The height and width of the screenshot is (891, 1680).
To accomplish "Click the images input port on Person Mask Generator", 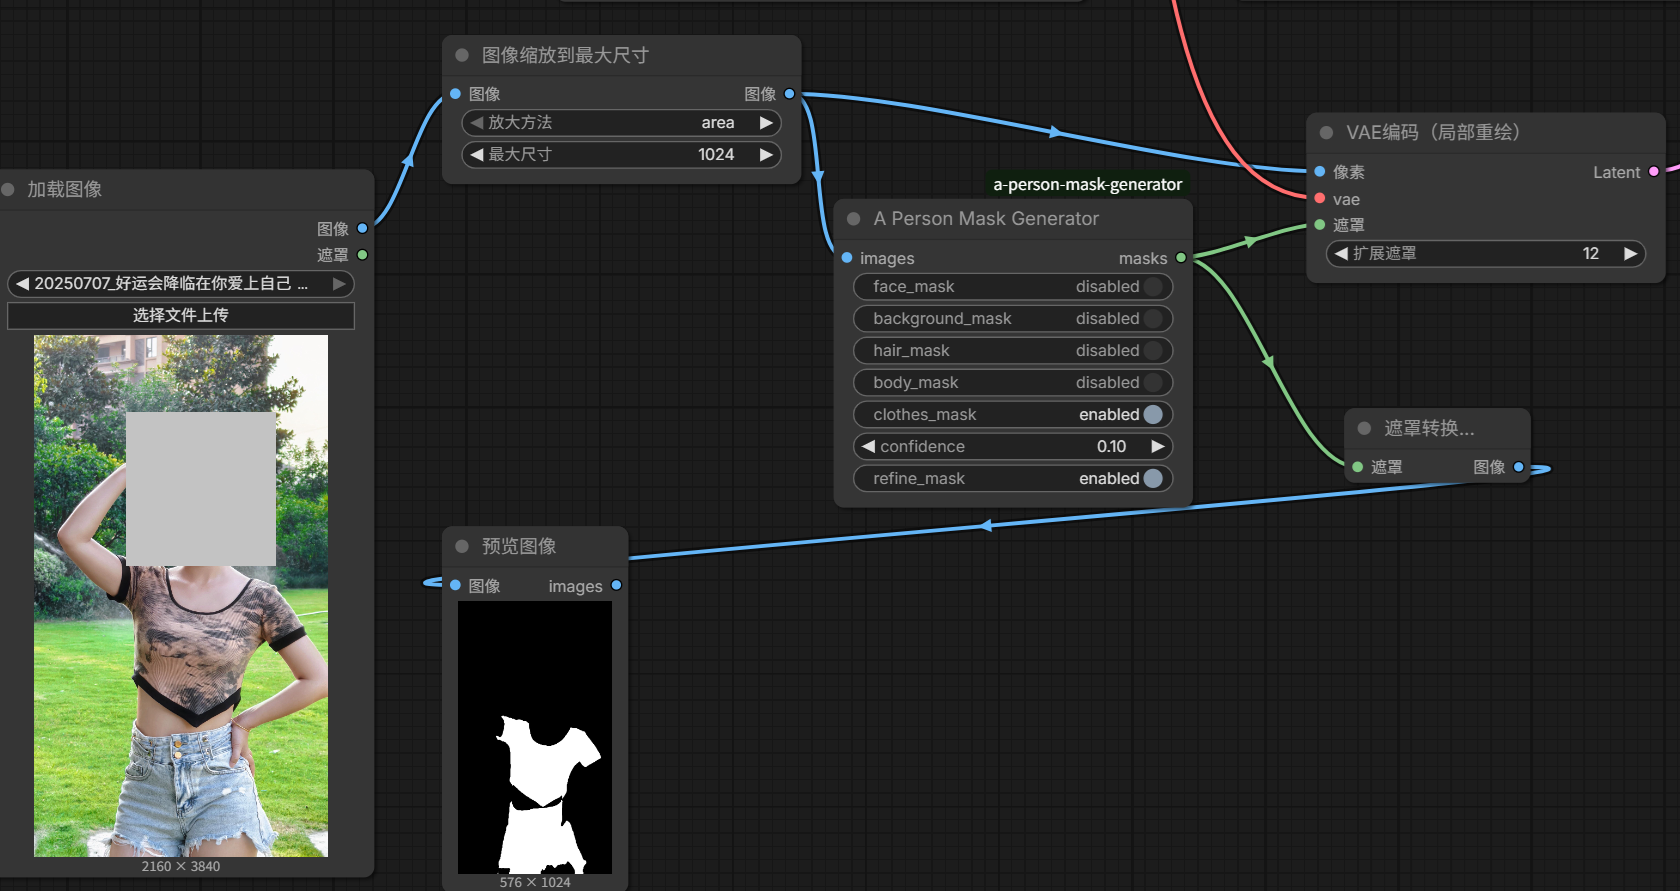I will click(x=847, y=258).
